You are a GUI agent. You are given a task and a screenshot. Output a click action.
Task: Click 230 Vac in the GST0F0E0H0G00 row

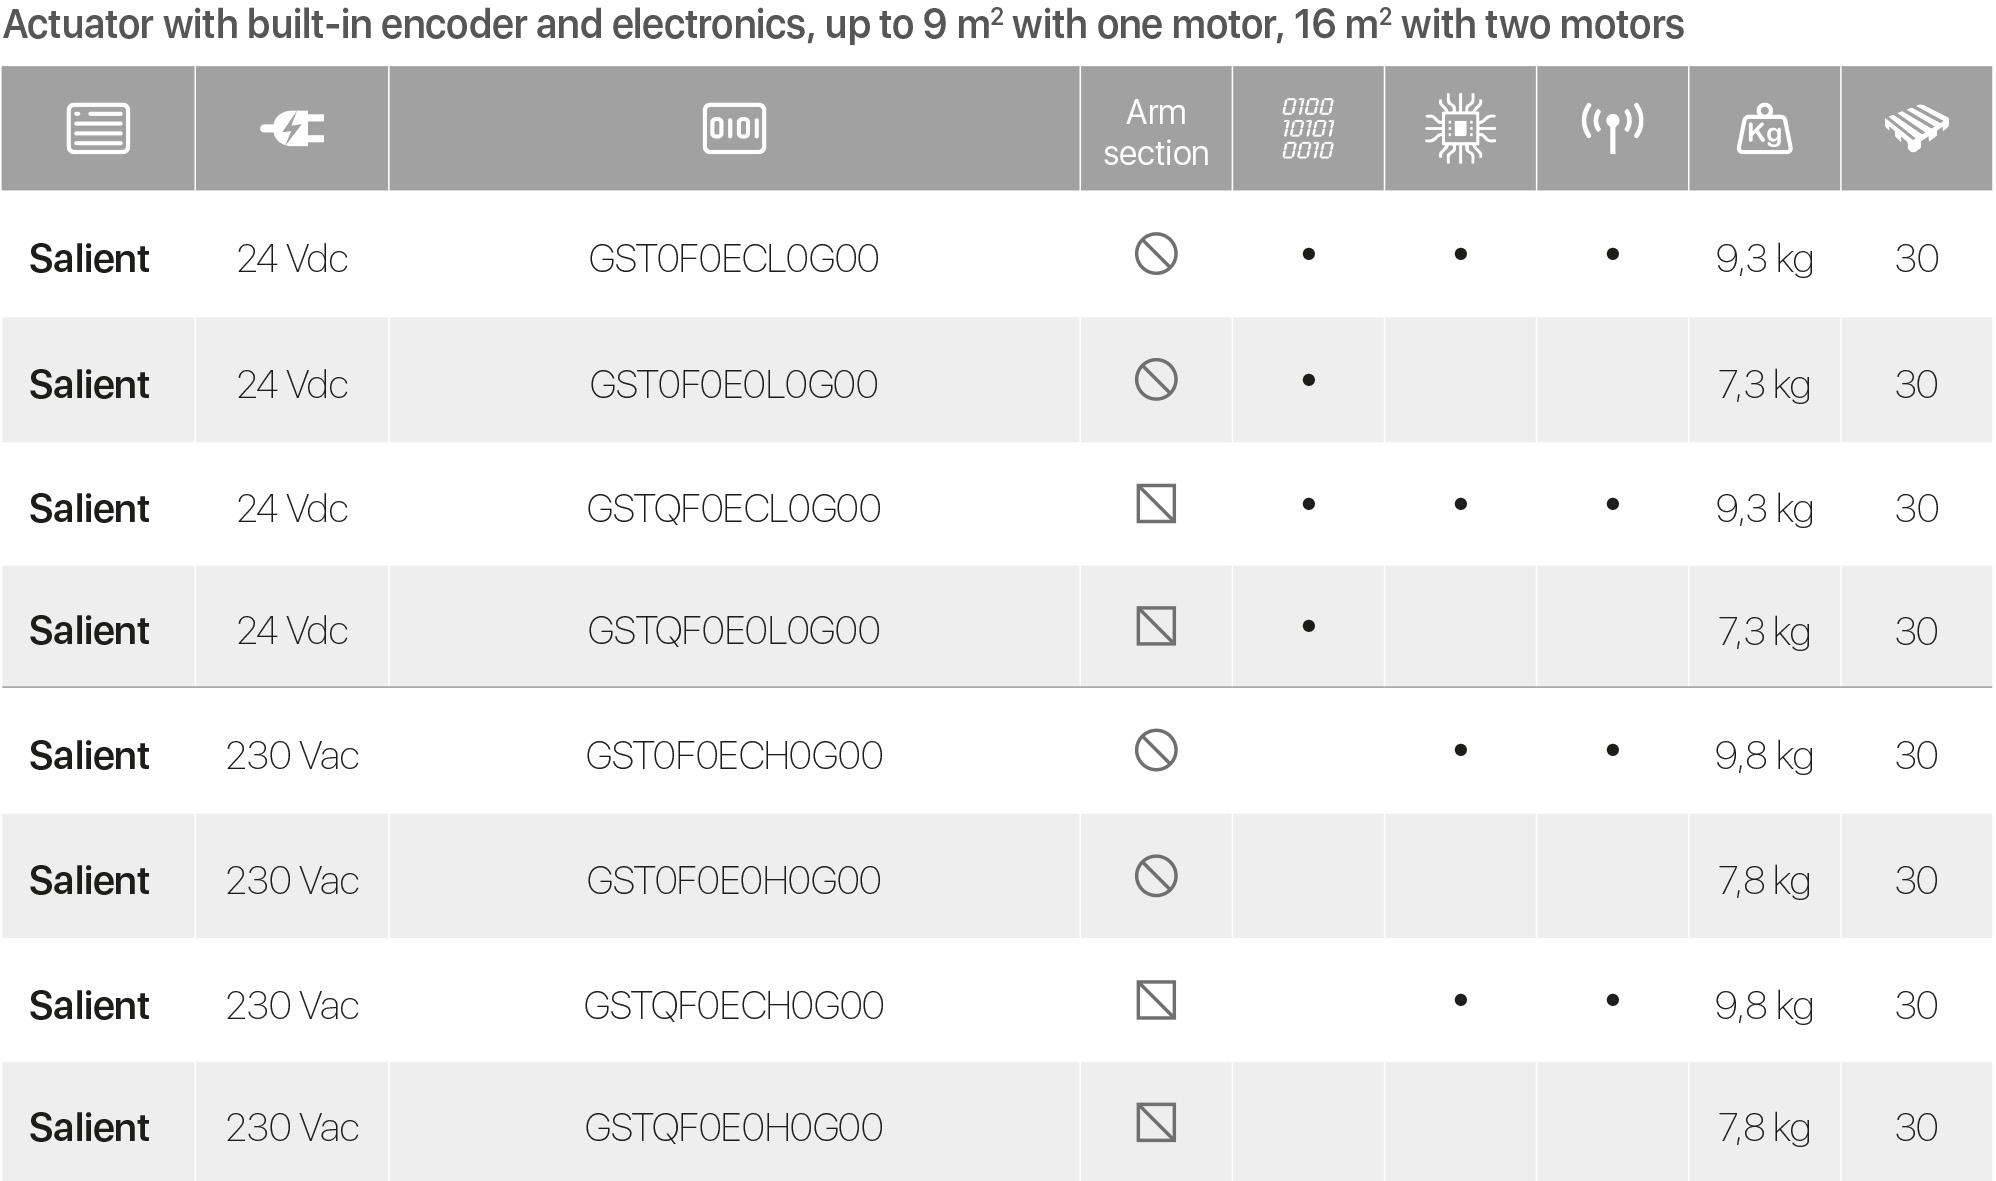tap(292, 881)
